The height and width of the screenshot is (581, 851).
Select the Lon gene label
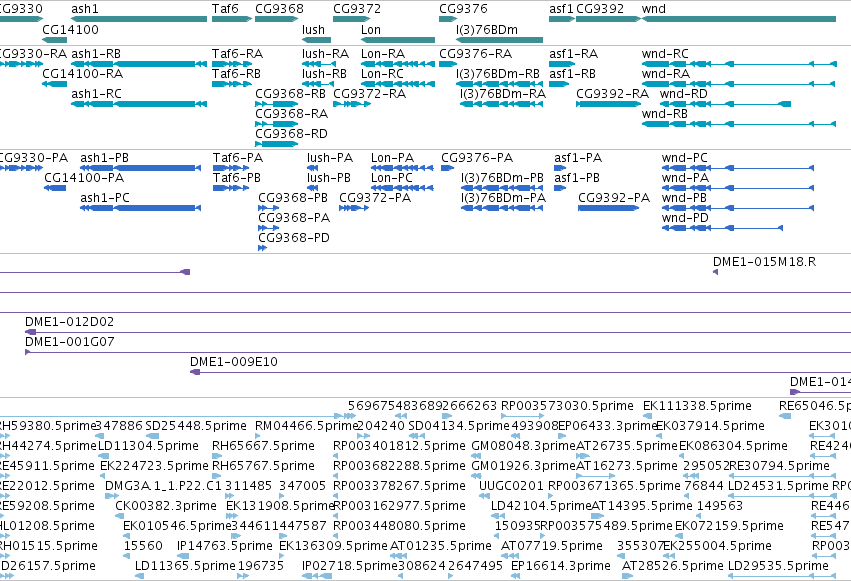click(x=371, y=30)
